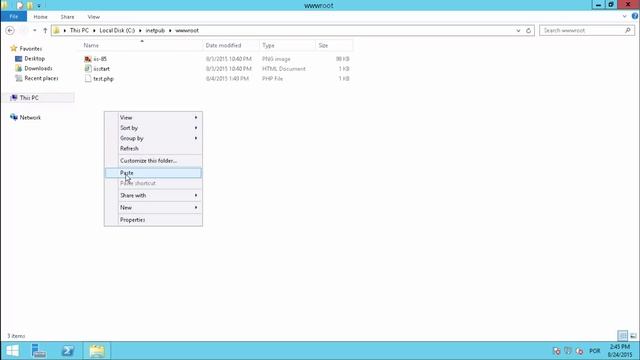Choose Properties in the context menu
Image resolution: width=640 pixels, height=360 pixels.
[153, 220]
